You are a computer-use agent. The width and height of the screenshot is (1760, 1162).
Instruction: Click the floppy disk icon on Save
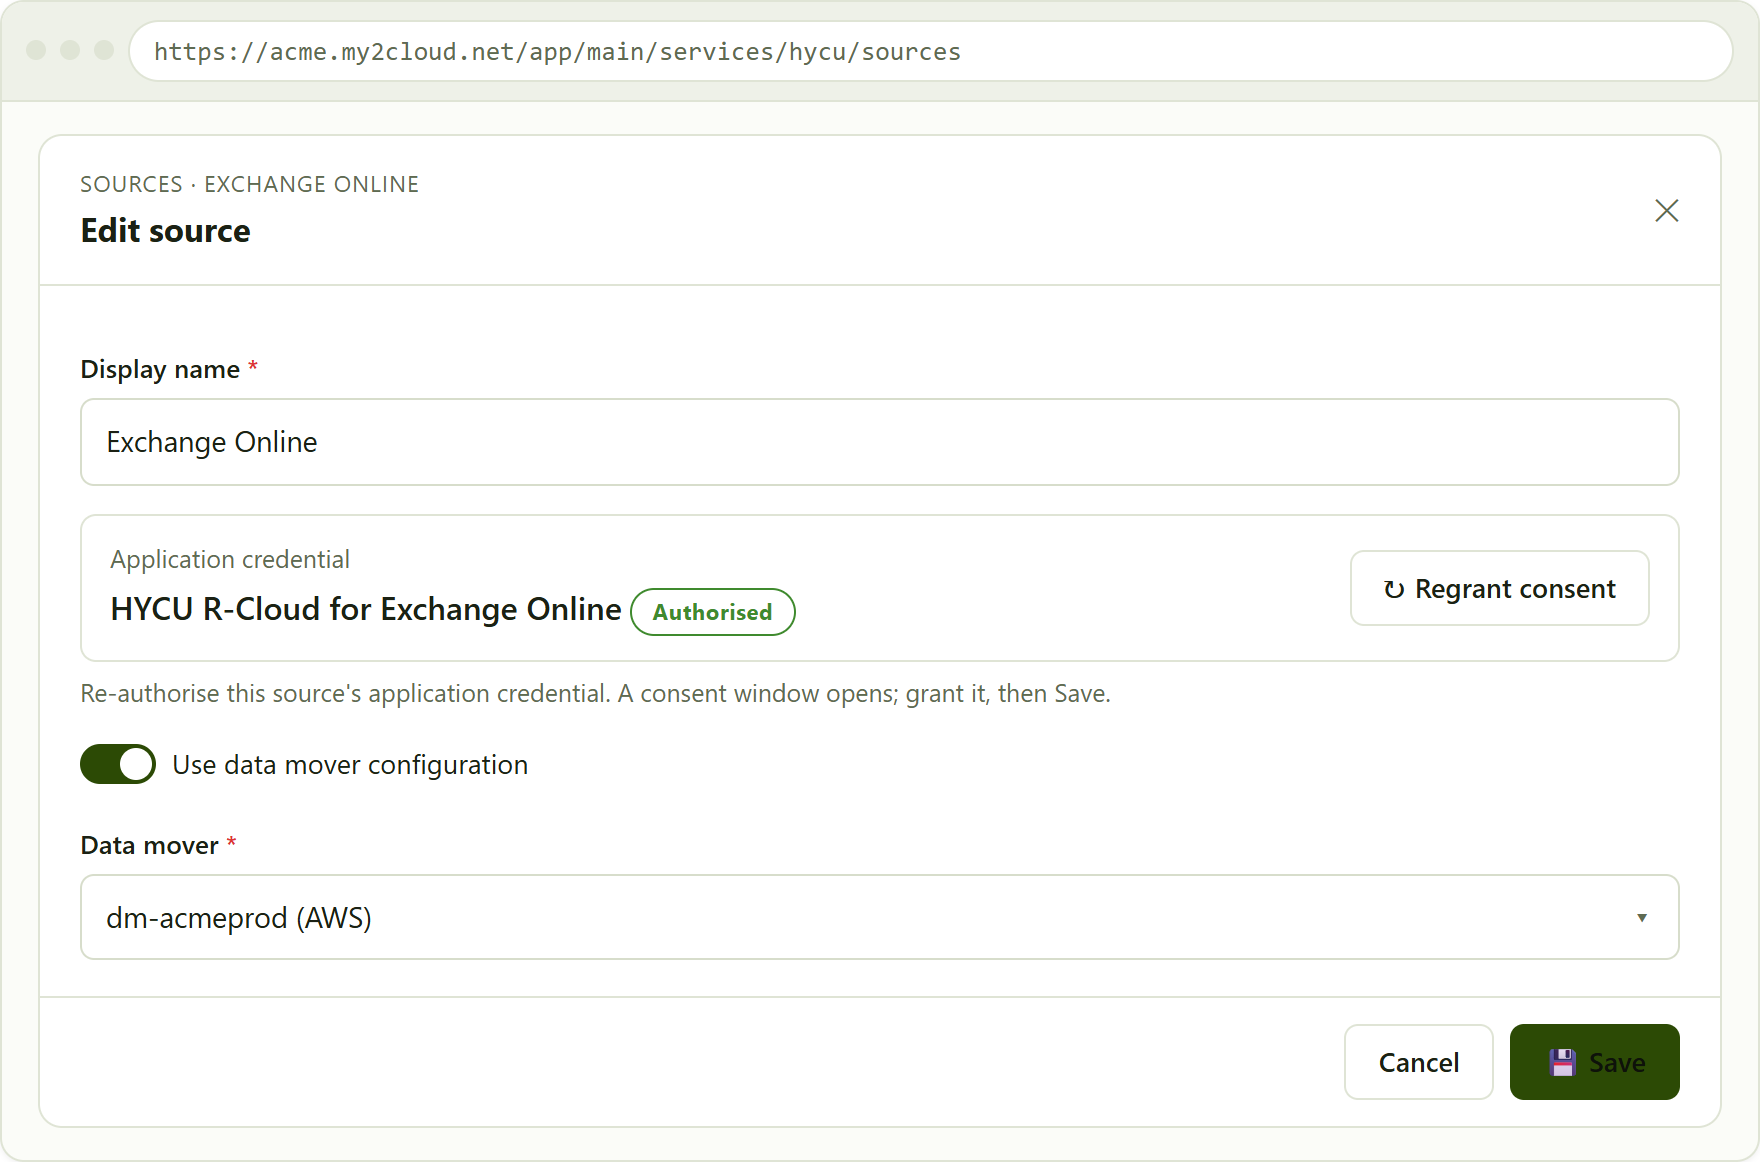[1562, 1062]
